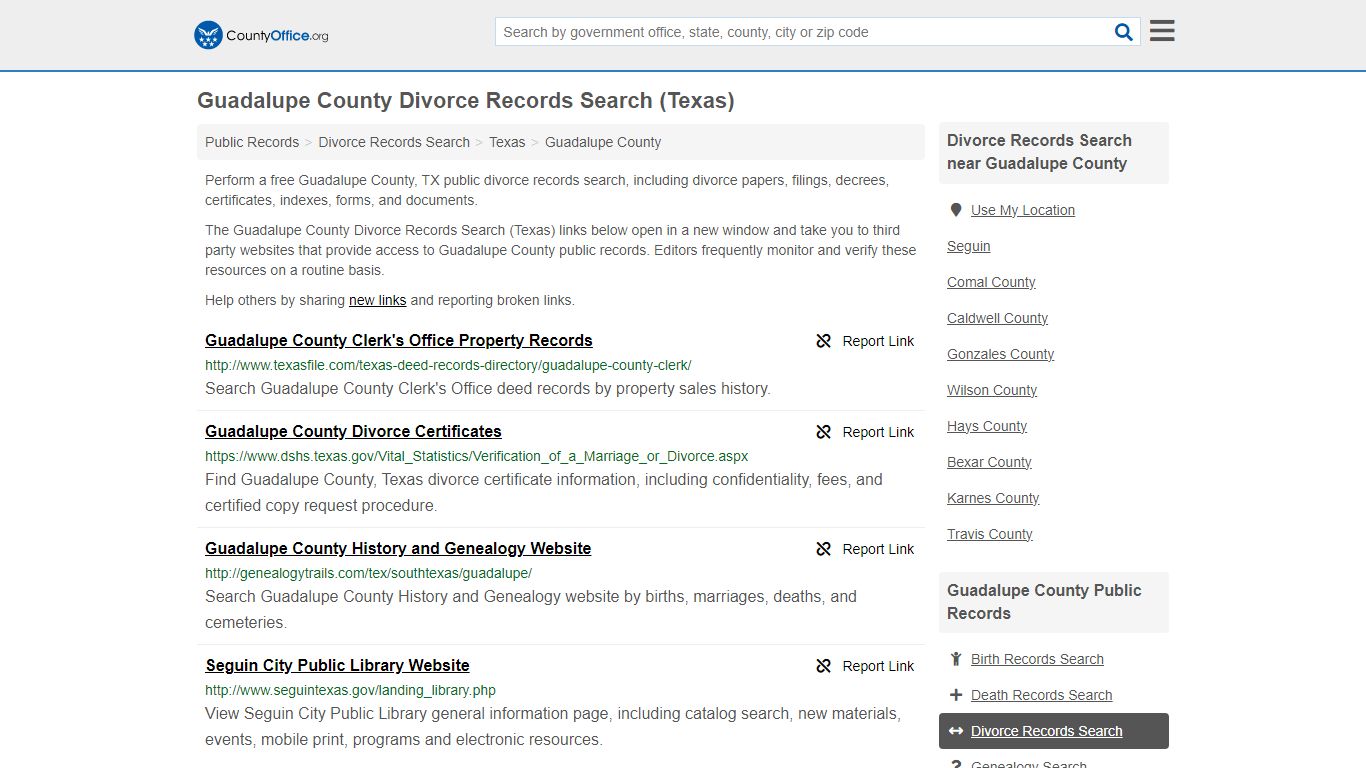This screenshot has height=768, width=1366.
Task: Click the page title Guadalupe County Divorce Records Search
Action: click(x=466, y=100)
